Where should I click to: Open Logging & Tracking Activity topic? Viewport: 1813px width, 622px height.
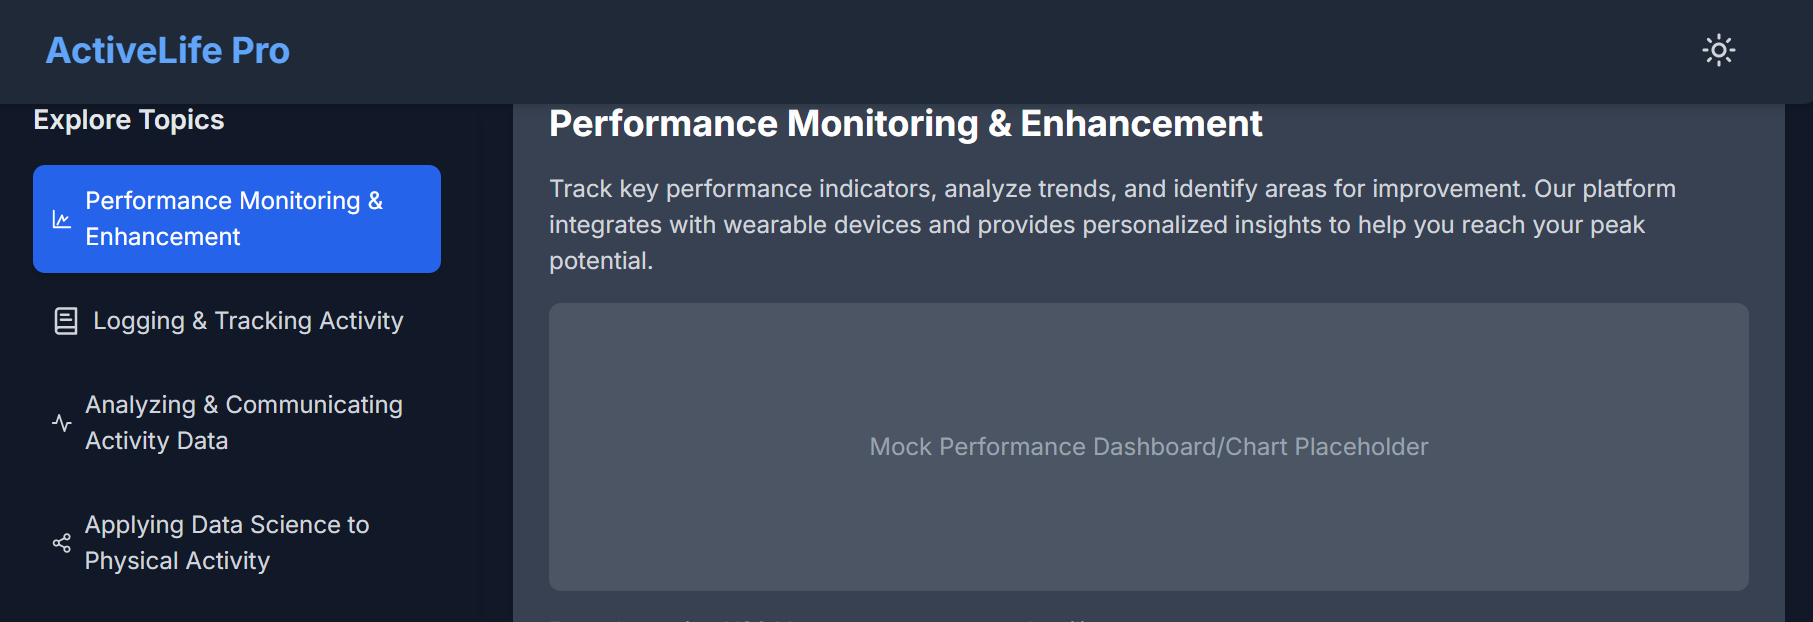(x=248, y=321)
